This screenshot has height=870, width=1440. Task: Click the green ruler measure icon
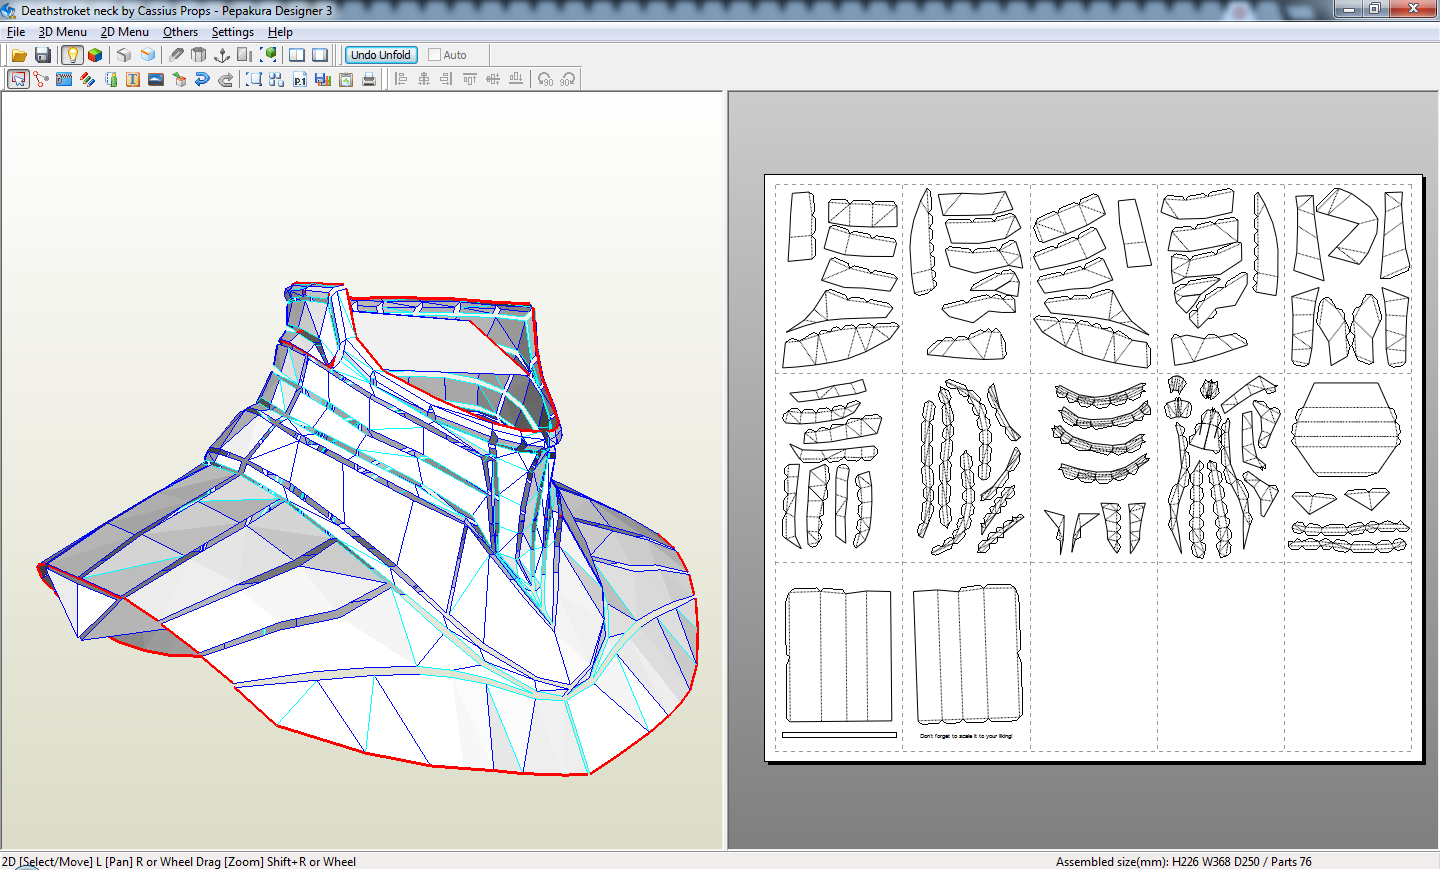(110, 79)
